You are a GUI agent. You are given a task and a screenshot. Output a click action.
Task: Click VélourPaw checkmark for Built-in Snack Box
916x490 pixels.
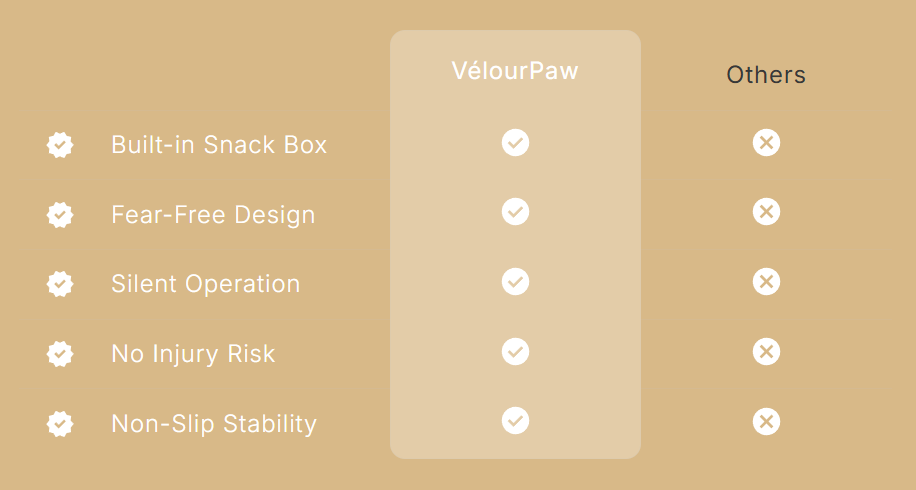(x=515, y=142)
